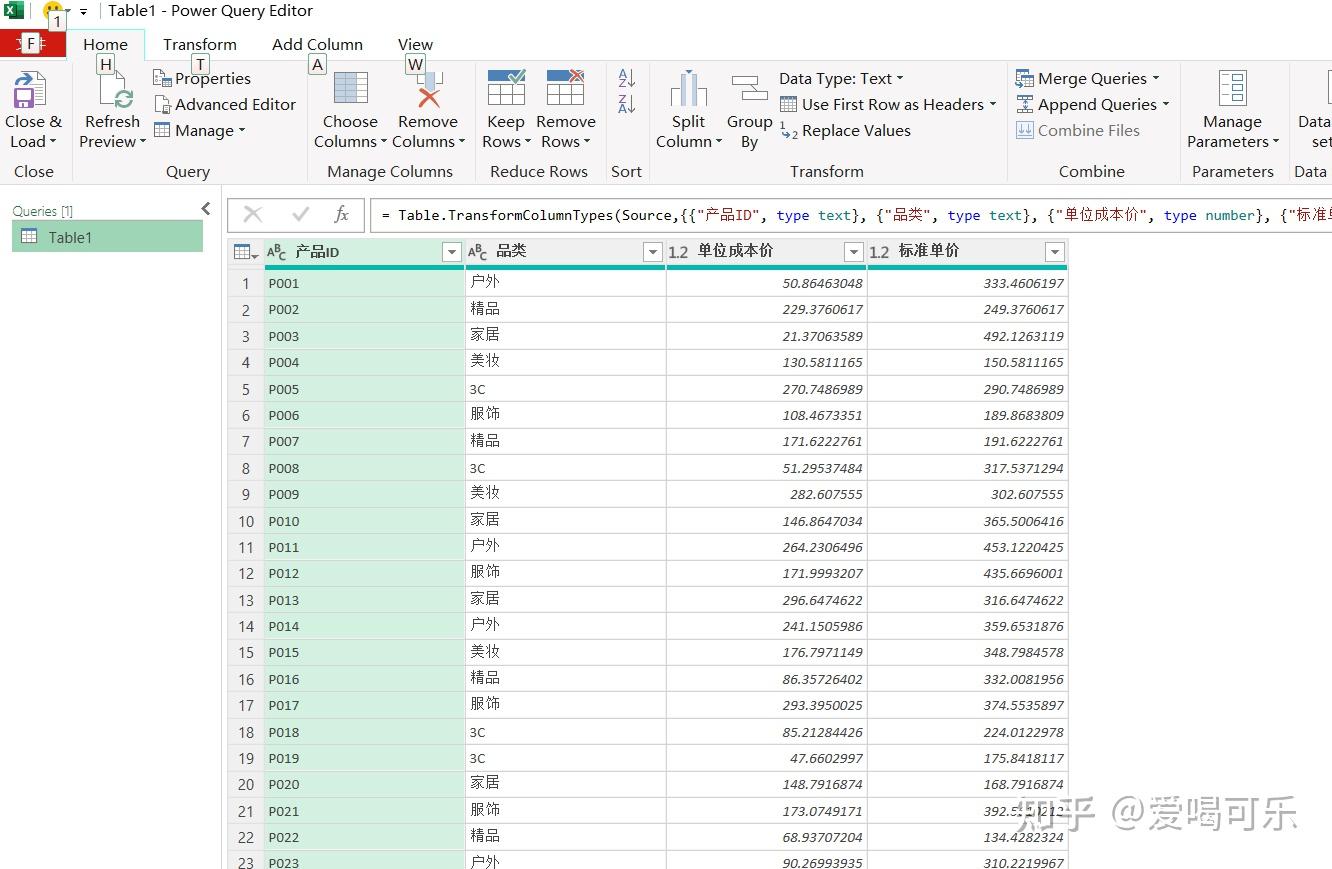This screenshot has width=1332, height=869.
Task: Click the Close & Load icon
Action: [30, 91]
